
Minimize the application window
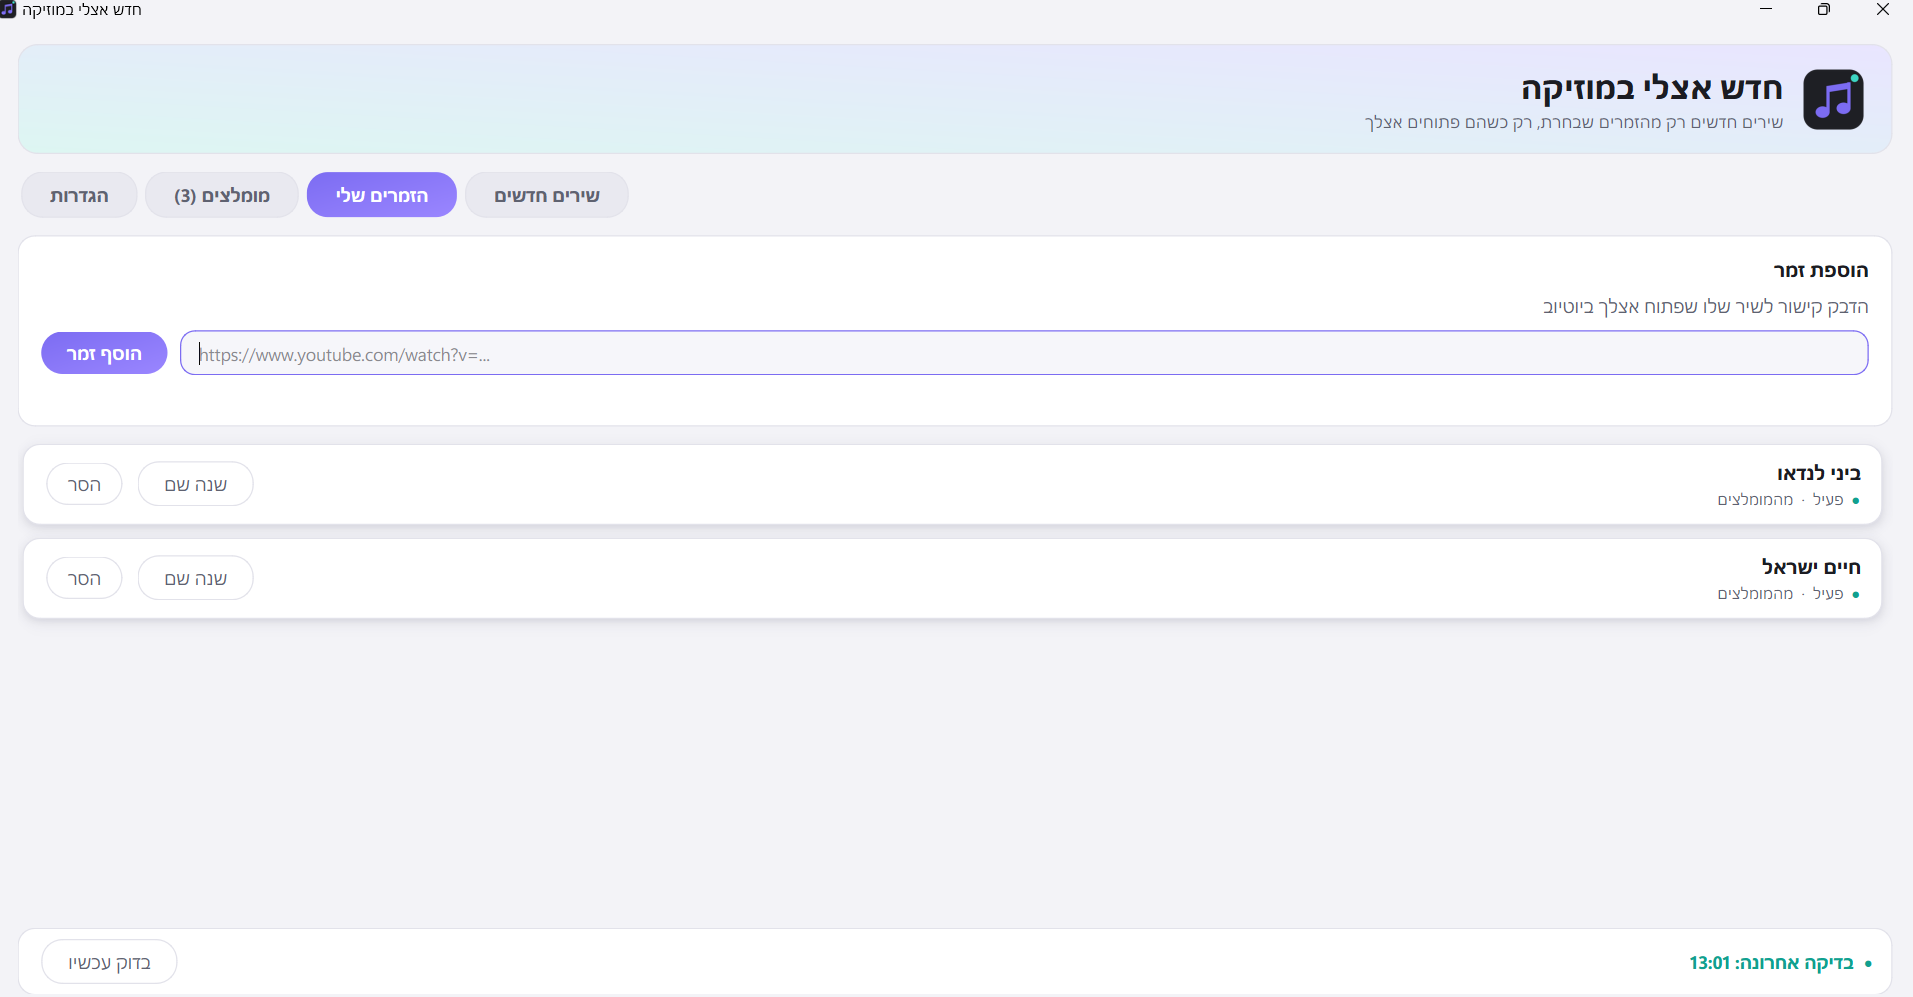pyautogui.click(x=1766, y=9)
